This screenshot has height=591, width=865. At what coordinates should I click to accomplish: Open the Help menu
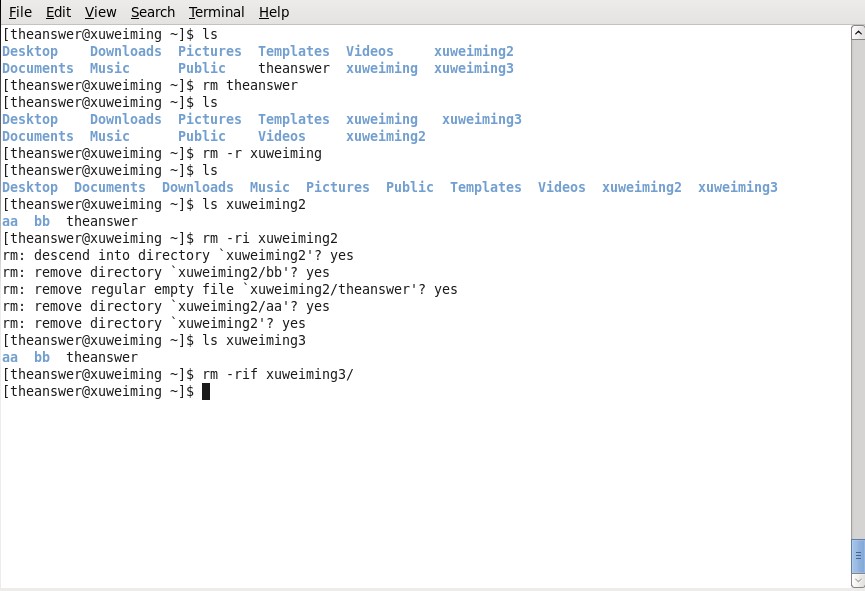[x=274, y=12]
